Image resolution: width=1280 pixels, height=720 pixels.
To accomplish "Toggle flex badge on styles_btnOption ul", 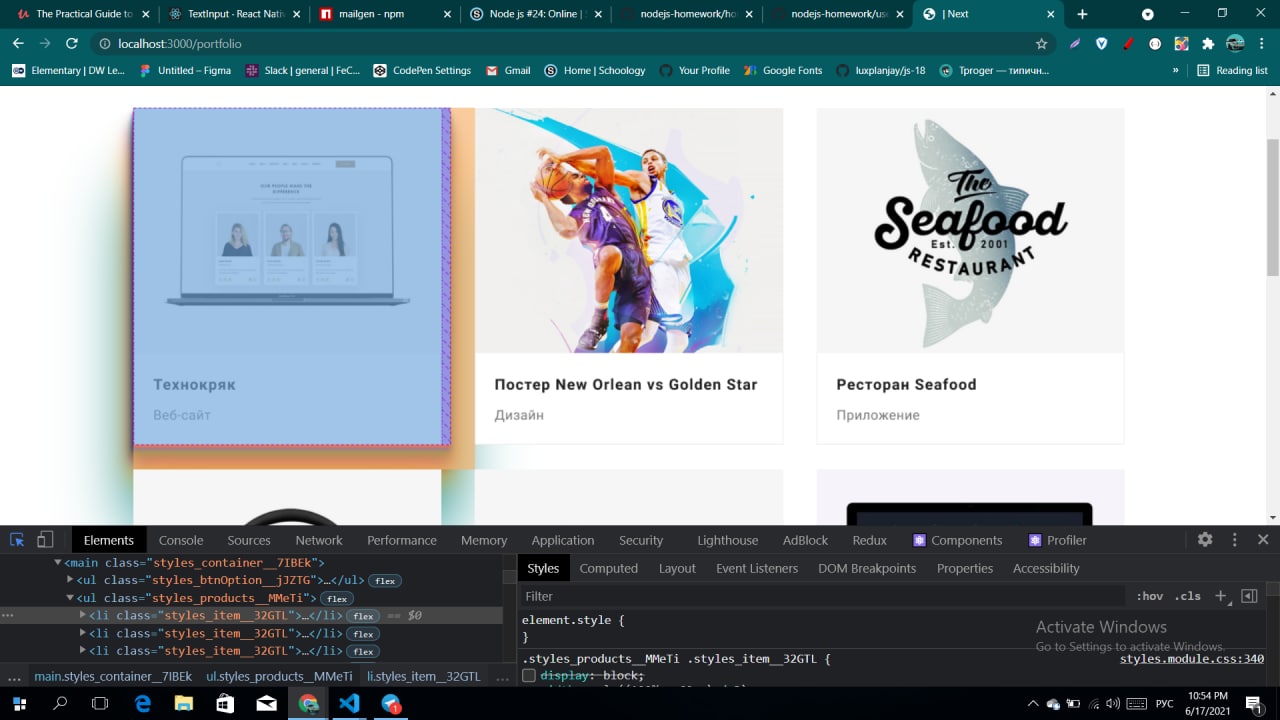I will (385, 581).
